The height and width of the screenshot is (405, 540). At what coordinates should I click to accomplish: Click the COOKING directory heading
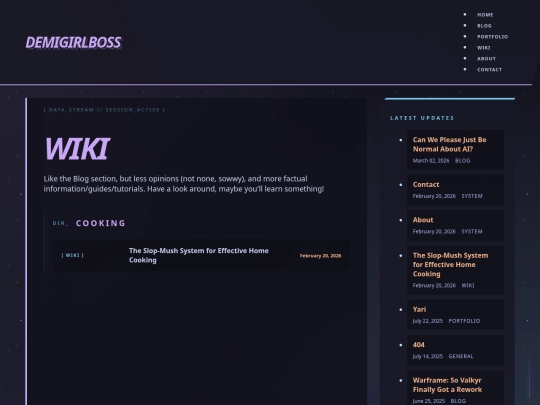click(101, 223)
